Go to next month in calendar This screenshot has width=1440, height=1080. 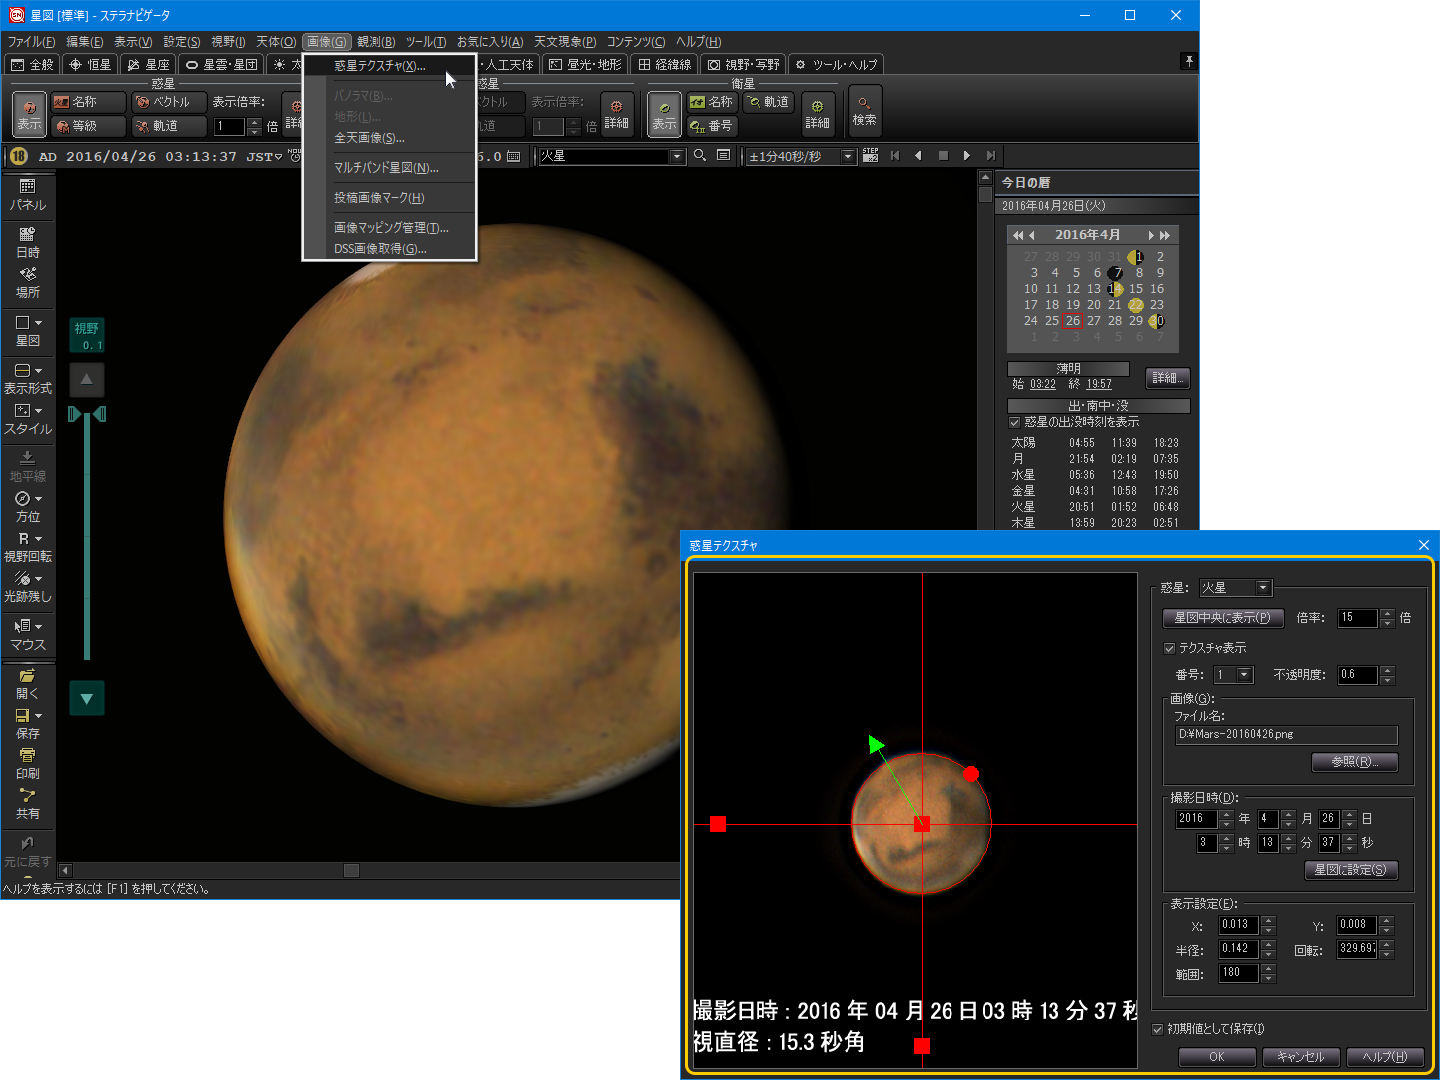click(x=1151, y=235)
